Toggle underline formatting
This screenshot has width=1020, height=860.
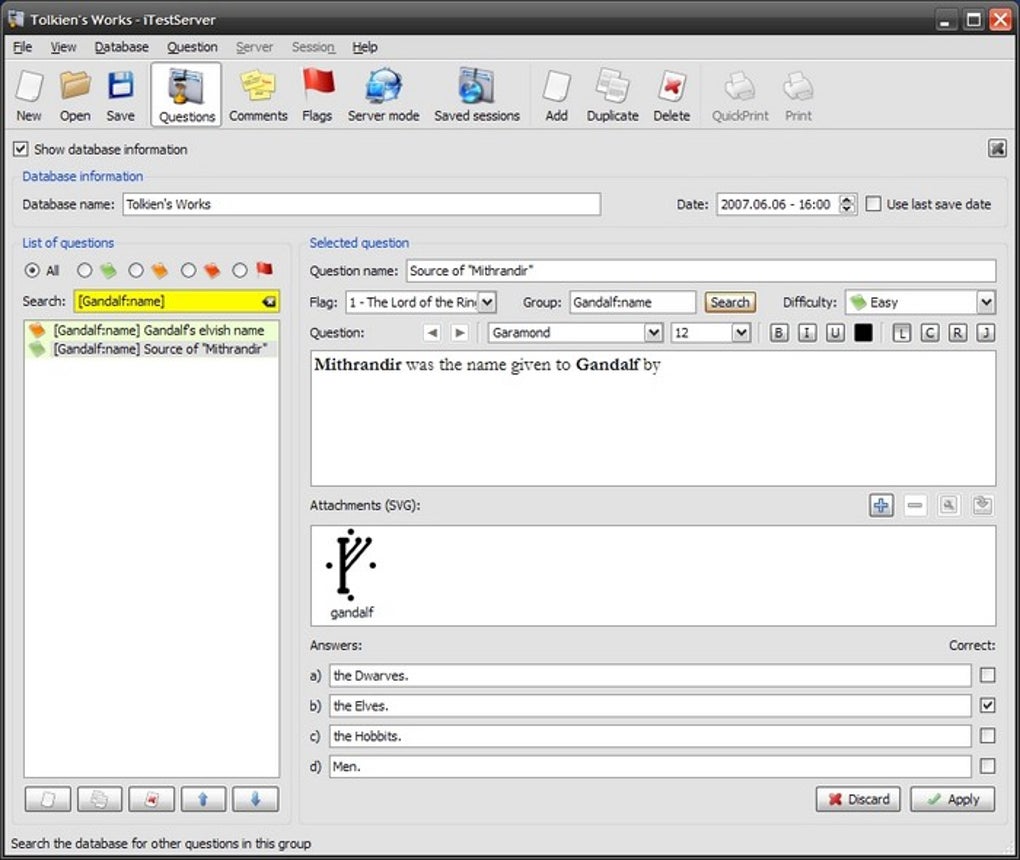pyautogui.click(x=835, y=333)
